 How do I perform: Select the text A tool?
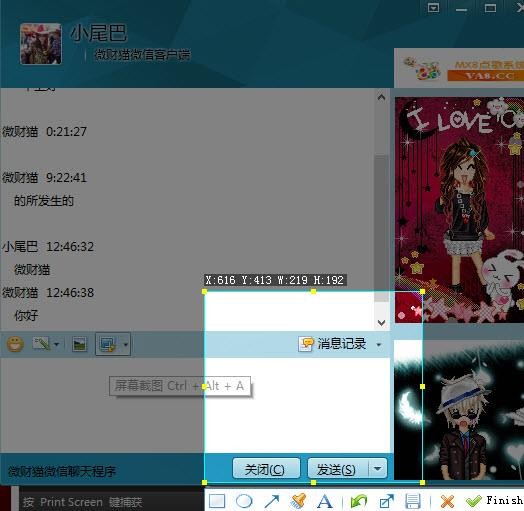click(324, 502)
